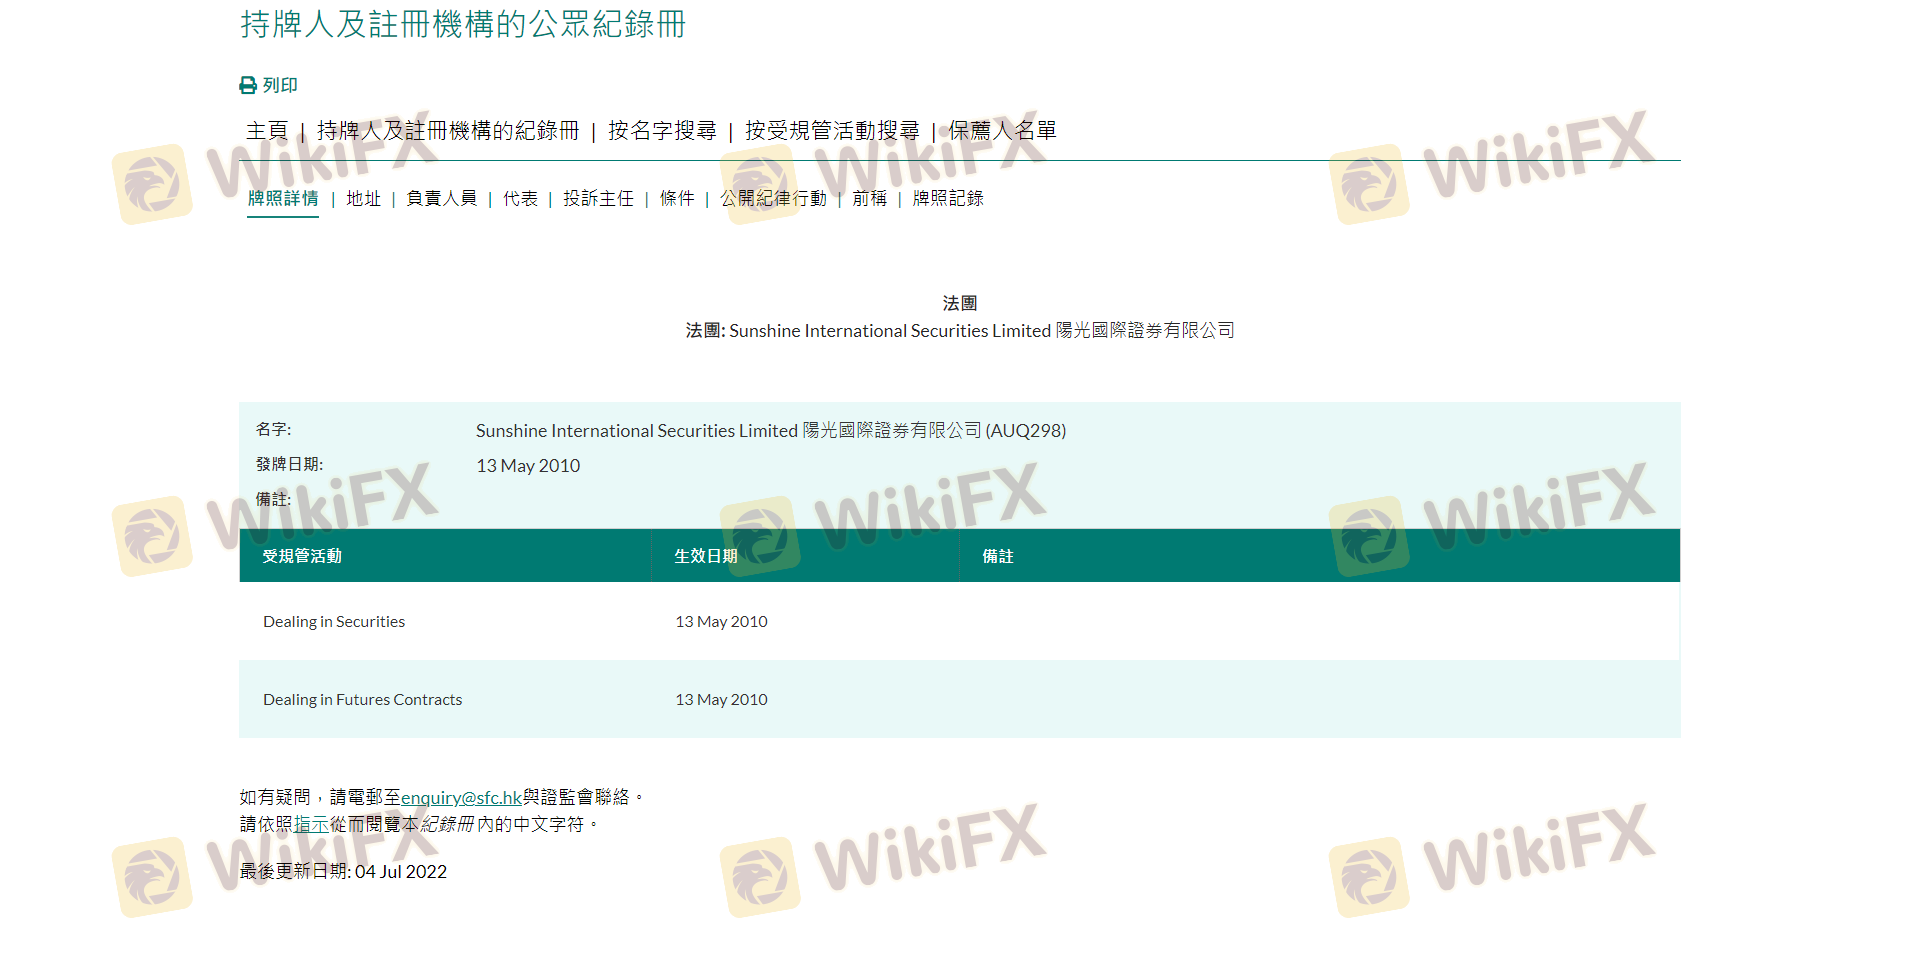Screen dimensions: 1920x969
Task: Open the 保薦人名單 sponsor list
Action: [x=1002, y=131]
